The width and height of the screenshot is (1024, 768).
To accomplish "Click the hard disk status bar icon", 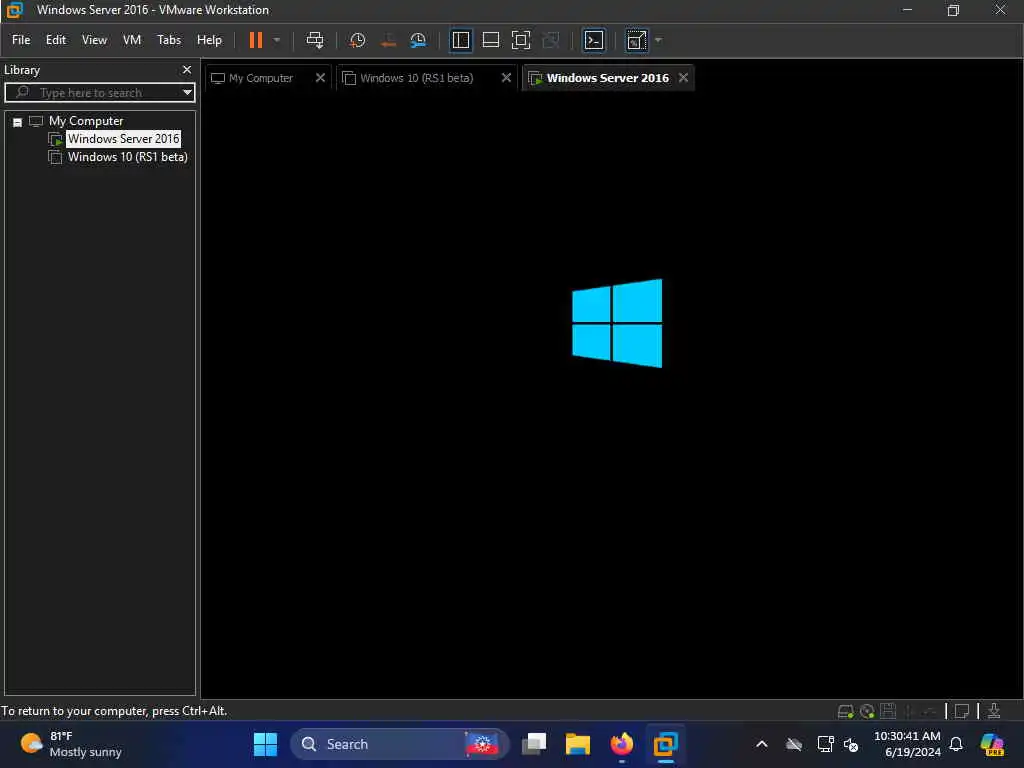I will coord(845,711).
